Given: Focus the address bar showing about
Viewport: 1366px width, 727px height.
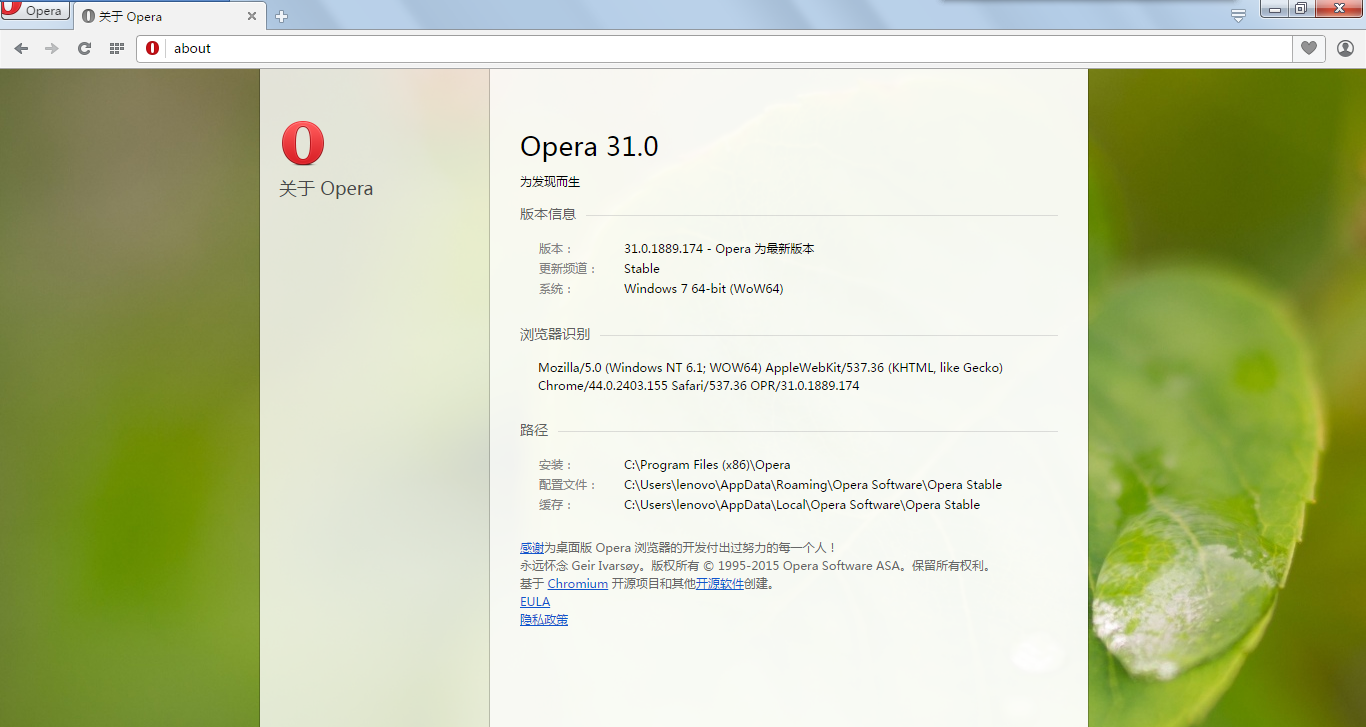Looking at the screenshot, I should click(715, 48).
